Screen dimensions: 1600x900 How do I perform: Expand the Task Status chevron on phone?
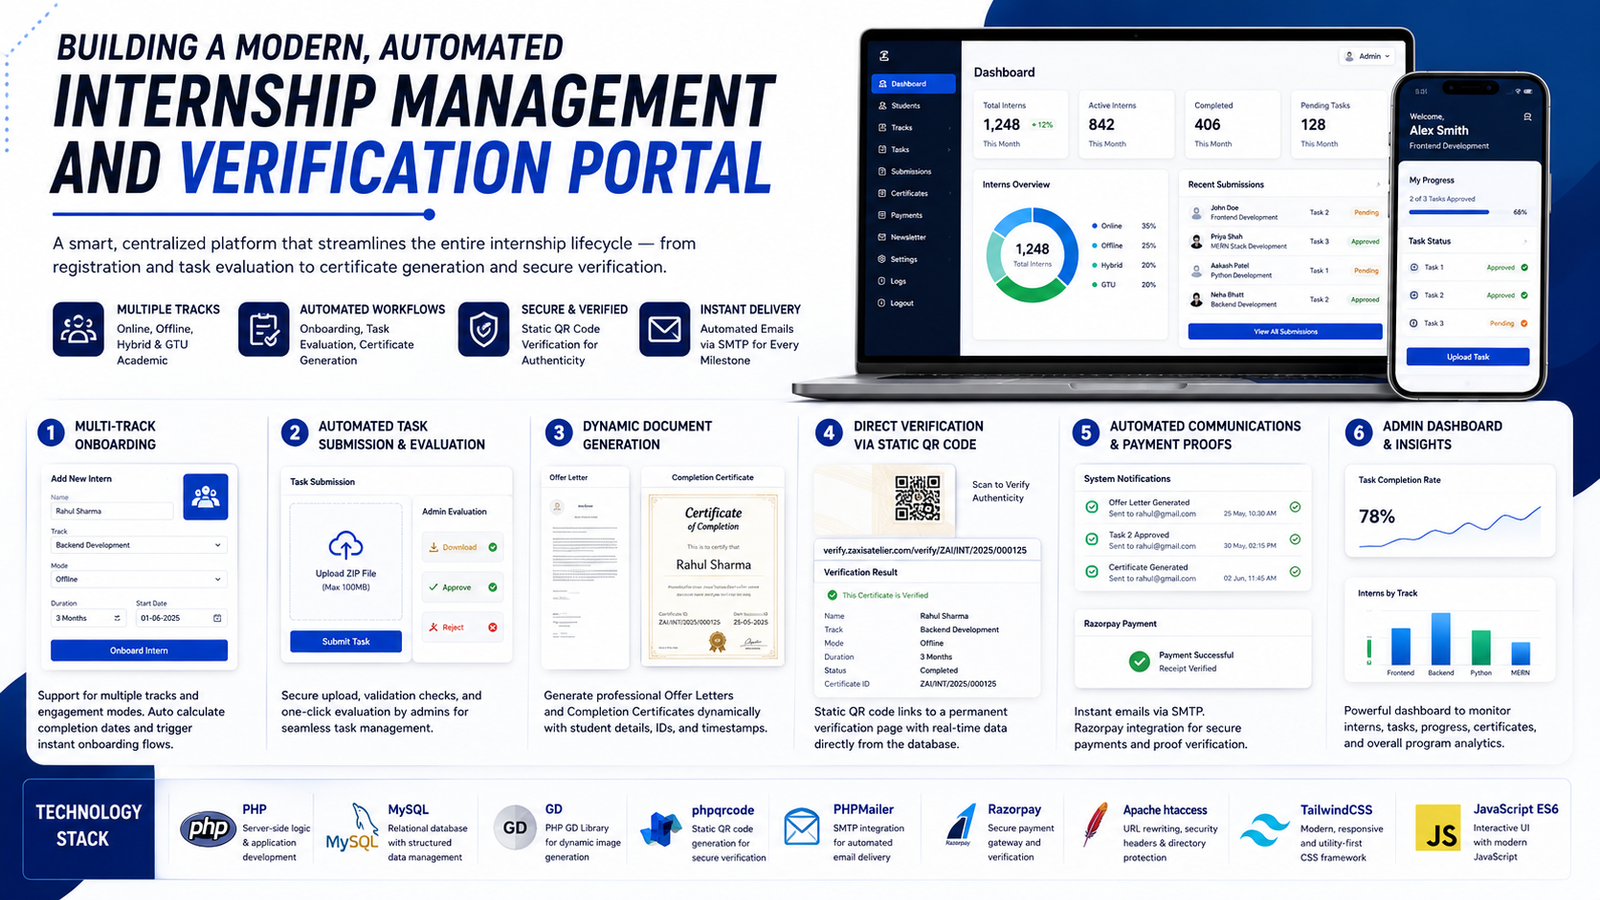[1525, 242]
